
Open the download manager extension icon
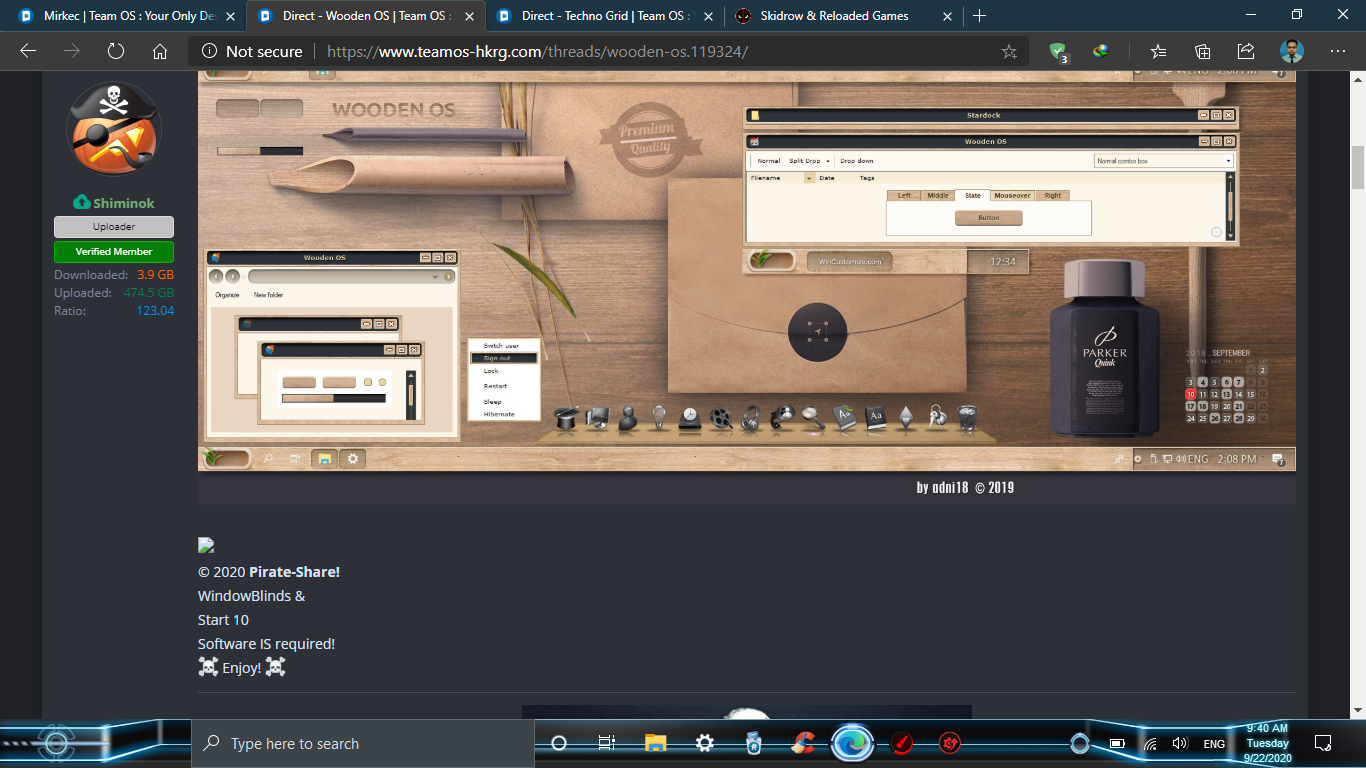tap(1101, 52)
